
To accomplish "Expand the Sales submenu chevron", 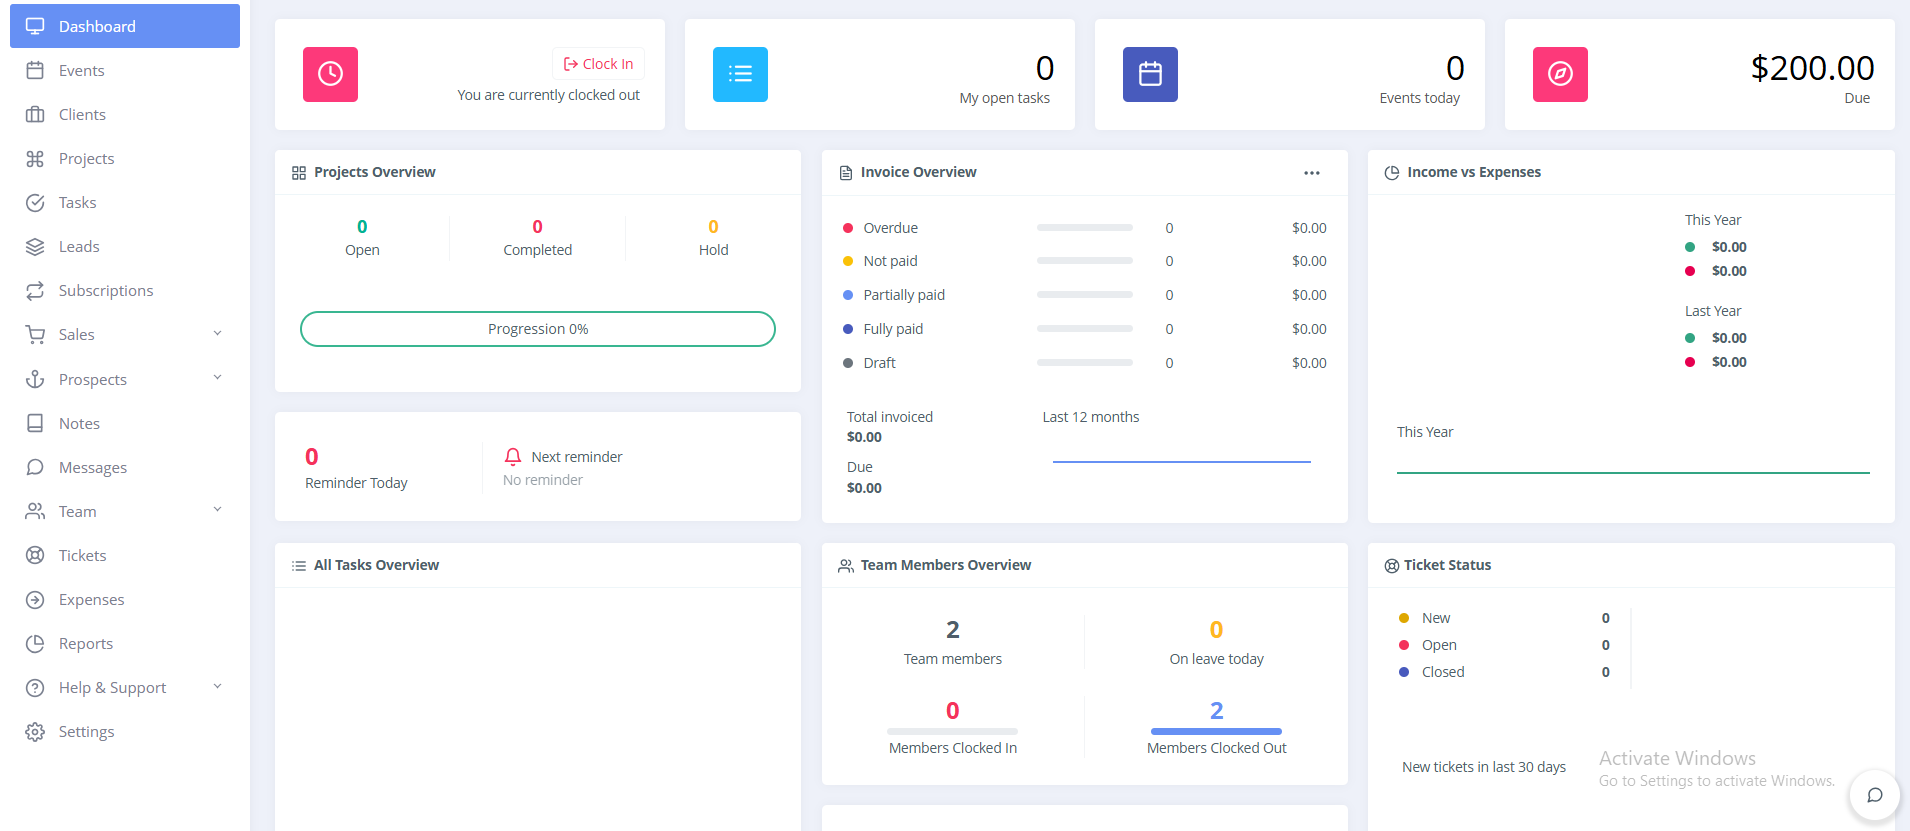I will pos(217,334).
